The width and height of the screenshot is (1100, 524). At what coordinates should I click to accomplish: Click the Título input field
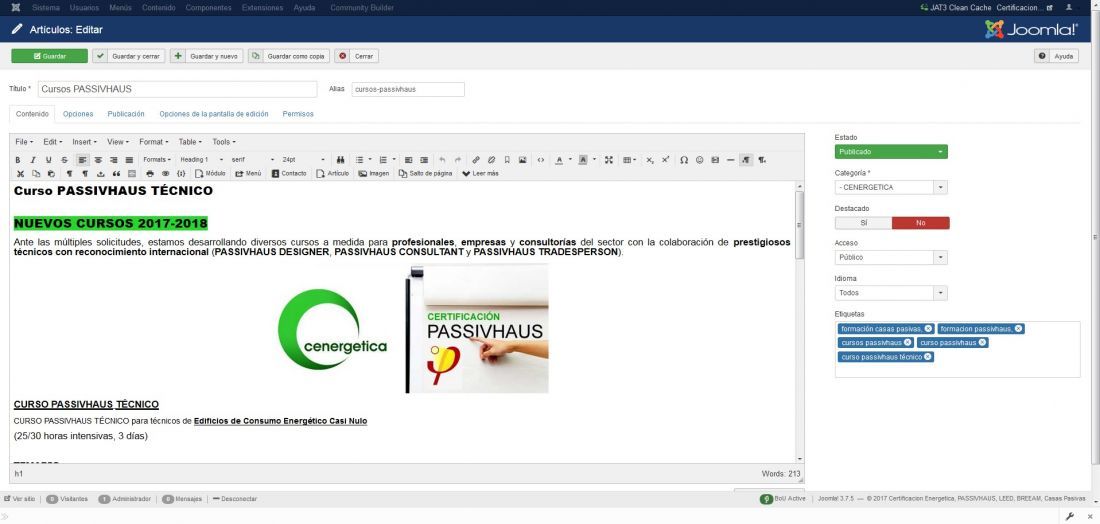(177, 89)
